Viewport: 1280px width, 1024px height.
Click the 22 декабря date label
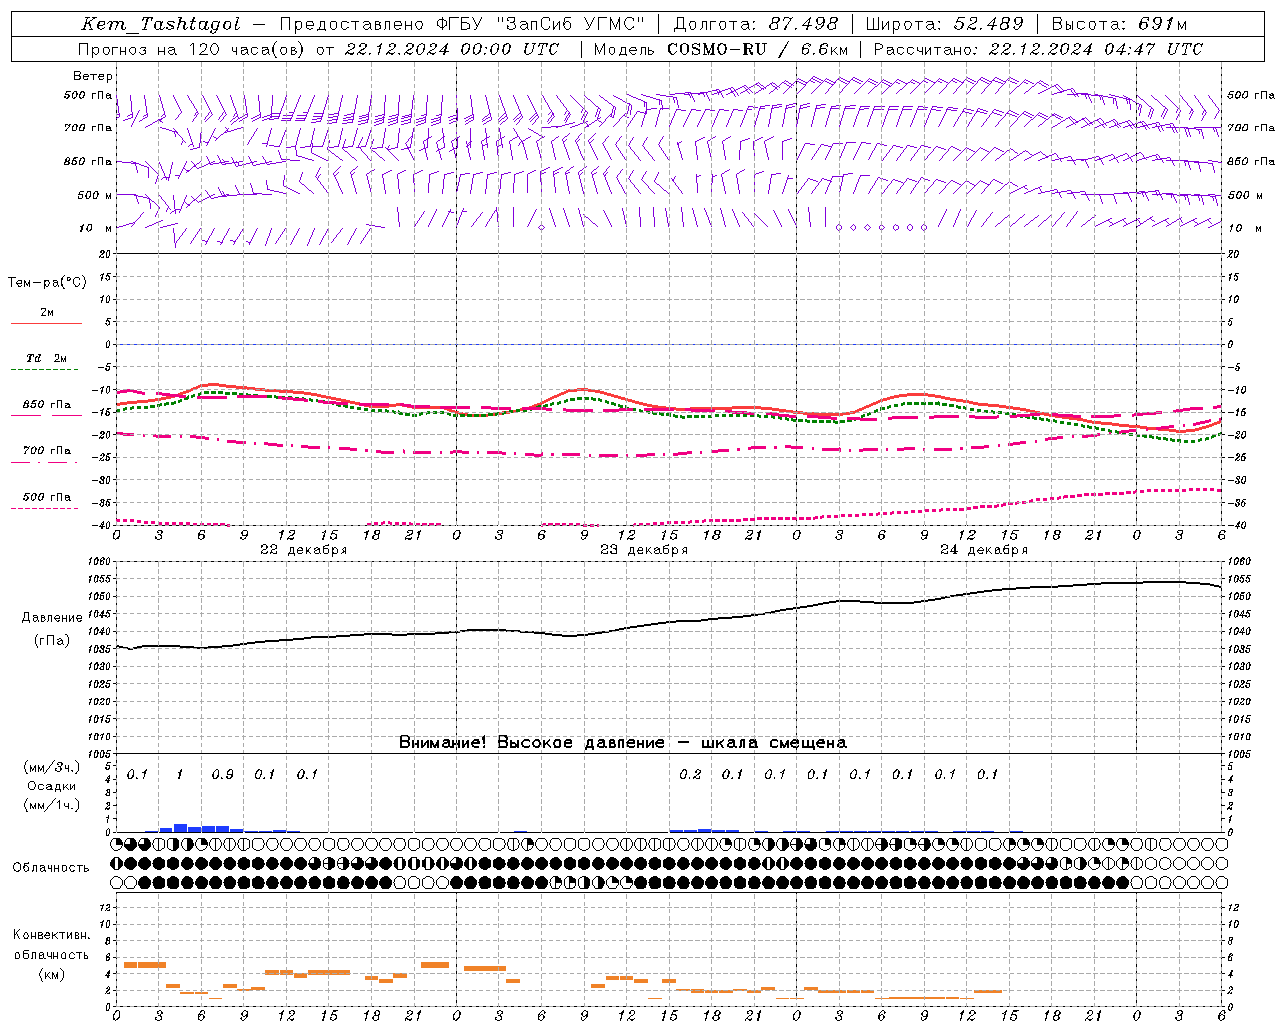pos(303,550)
